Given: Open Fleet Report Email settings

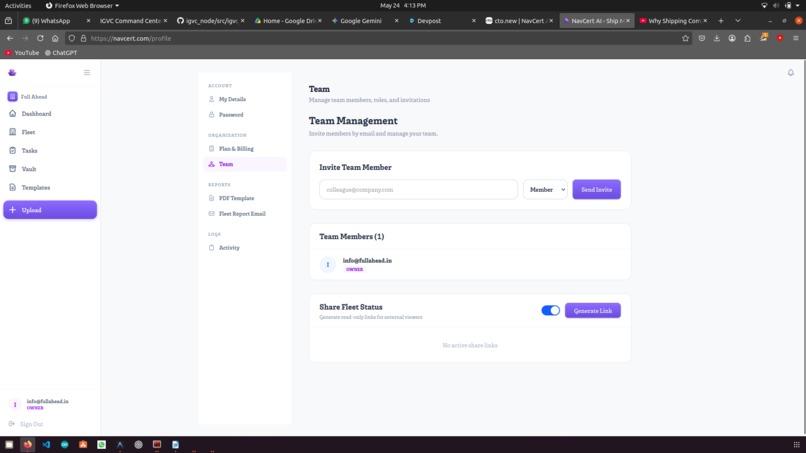Looking at the screenshot, I should [x=245, y=213].
